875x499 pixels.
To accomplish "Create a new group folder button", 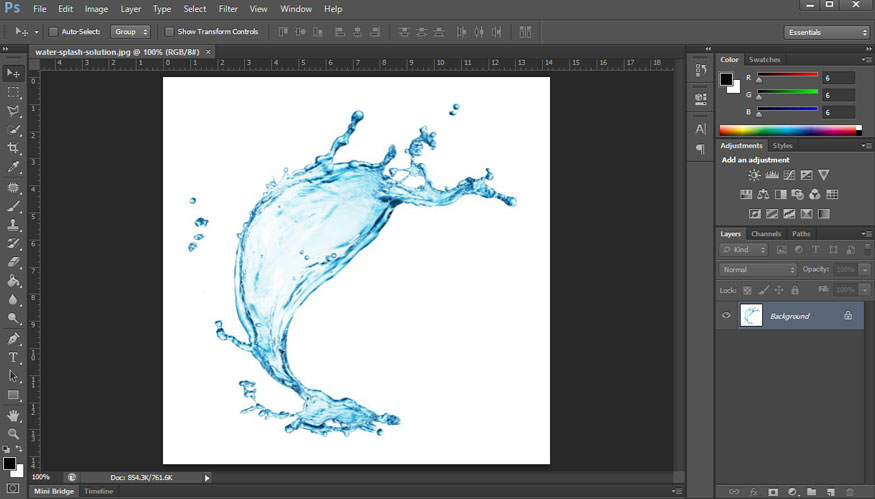I will [811, 492].
